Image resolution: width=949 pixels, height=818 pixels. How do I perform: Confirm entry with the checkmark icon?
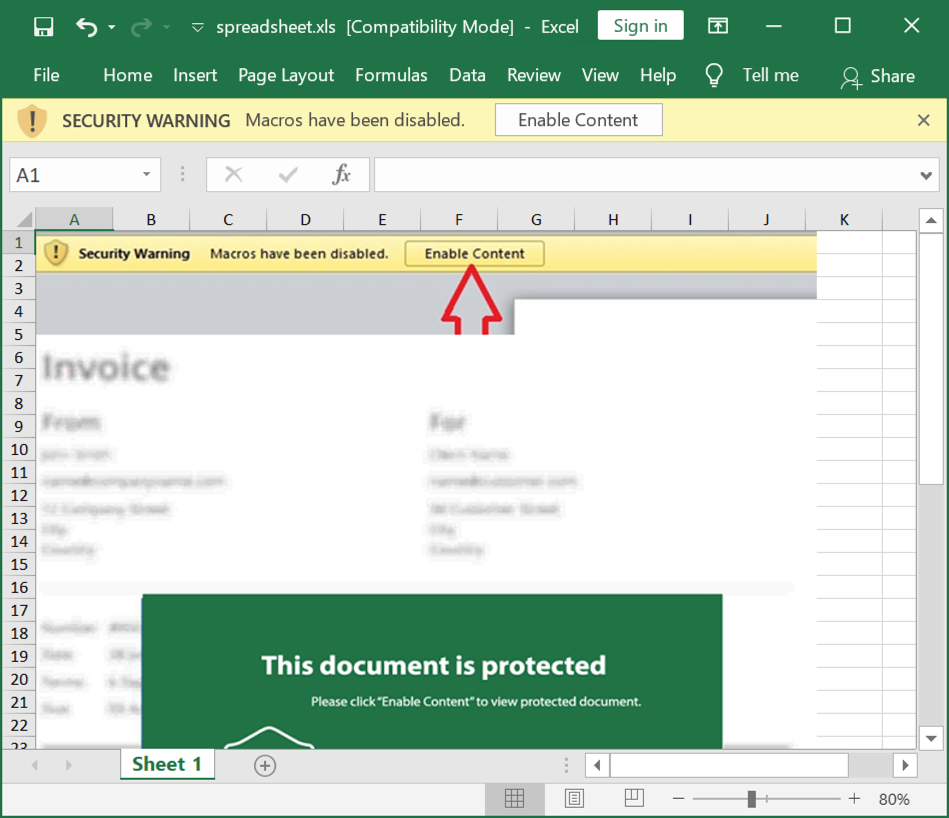click(x=288, y=175)
